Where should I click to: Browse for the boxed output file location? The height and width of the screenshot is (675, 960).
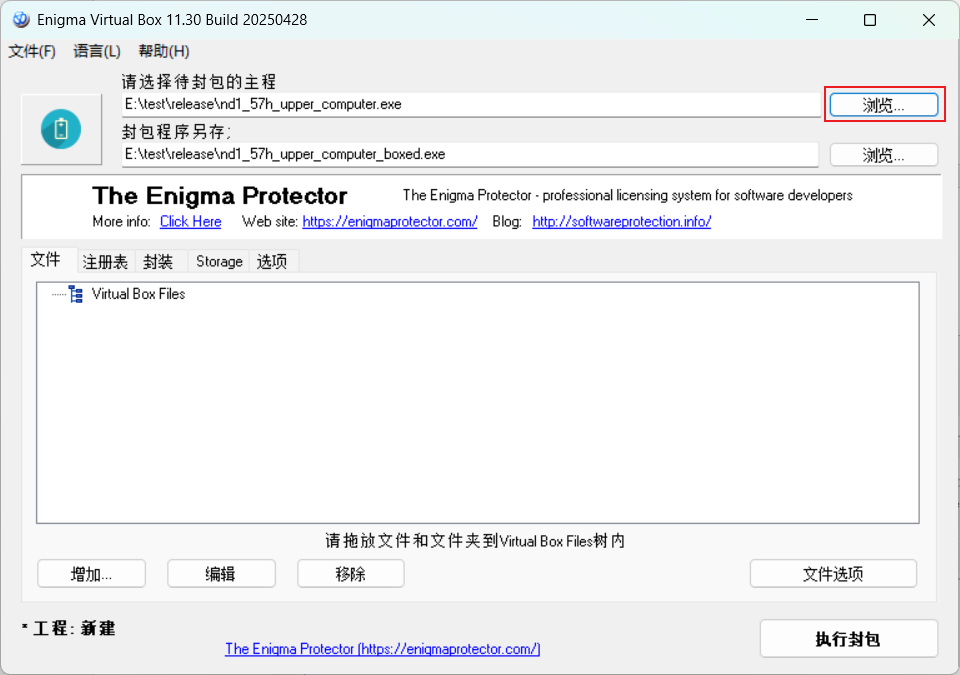[x=883, y=155]
